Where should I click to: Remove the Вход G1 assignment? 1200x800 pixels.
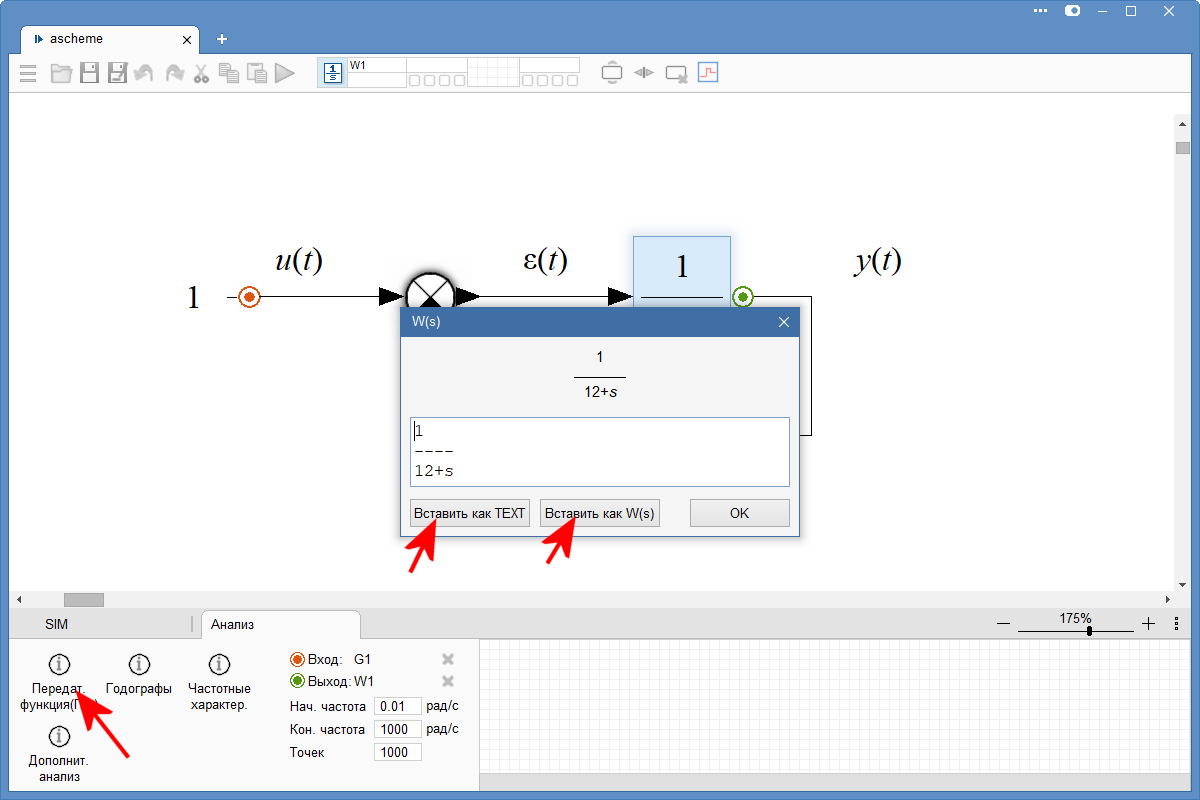pyautogui.click(x=448, y=659)
